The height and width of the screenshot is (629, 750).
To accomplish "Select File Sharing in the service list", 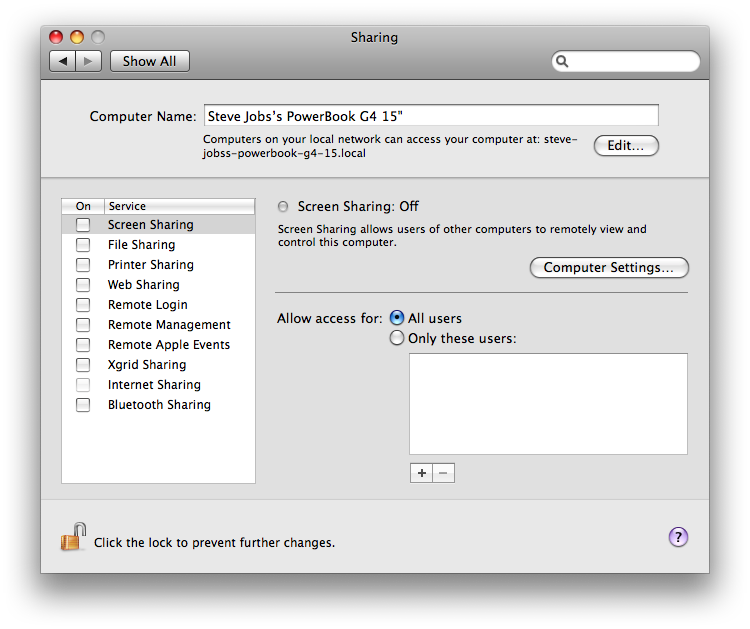I will coord(158,245).
